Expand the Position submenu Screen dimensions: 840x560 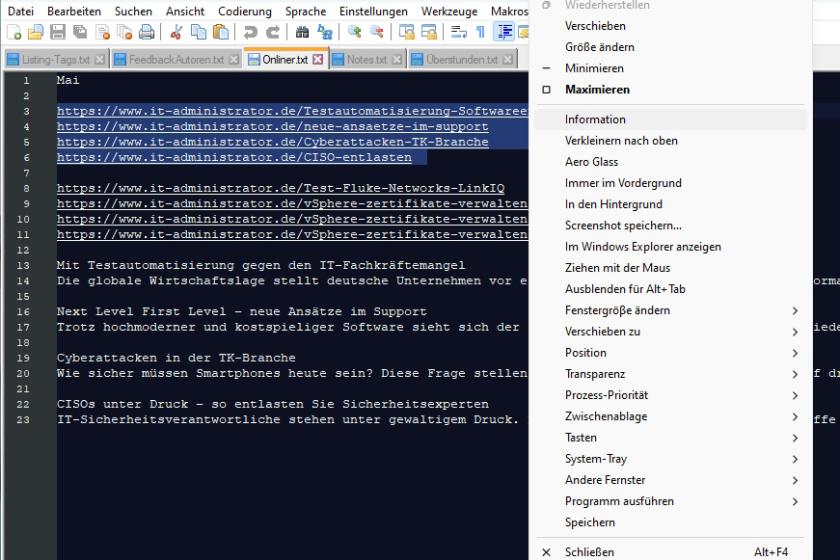click(x=670, y=353)
